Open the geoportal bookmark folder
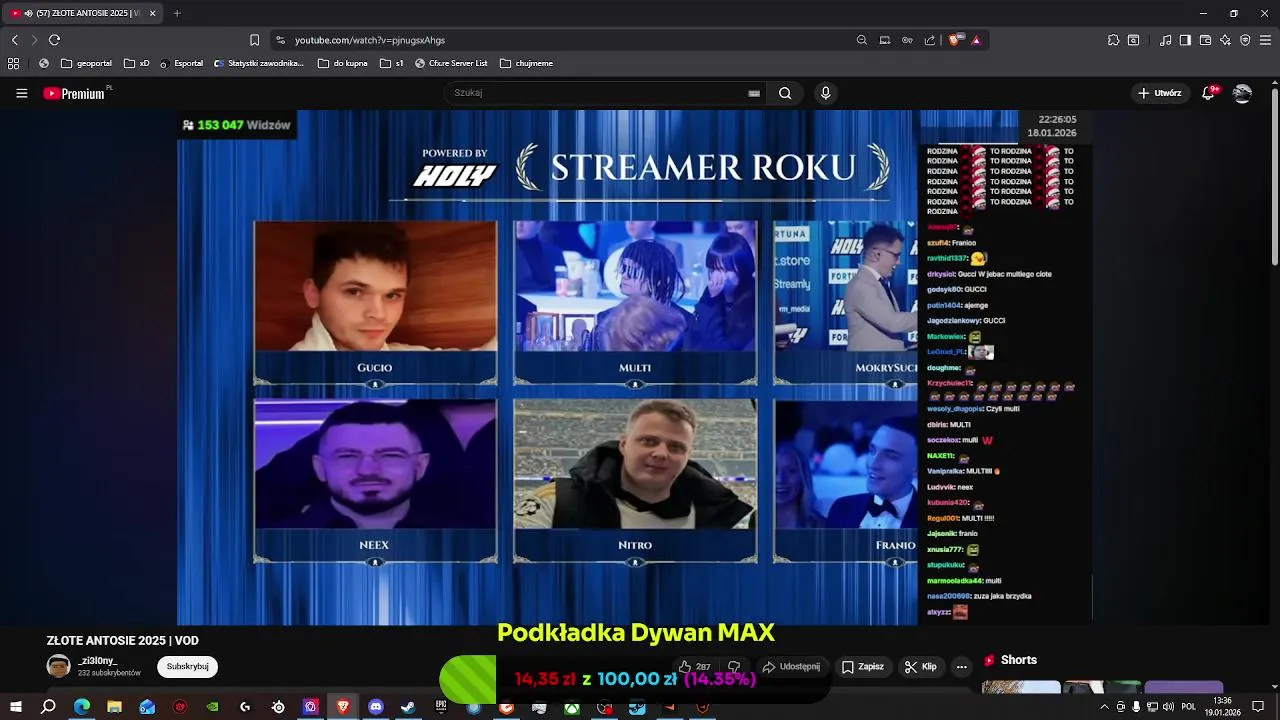Viewport: 1280px width, 720px height. [87, 63]
